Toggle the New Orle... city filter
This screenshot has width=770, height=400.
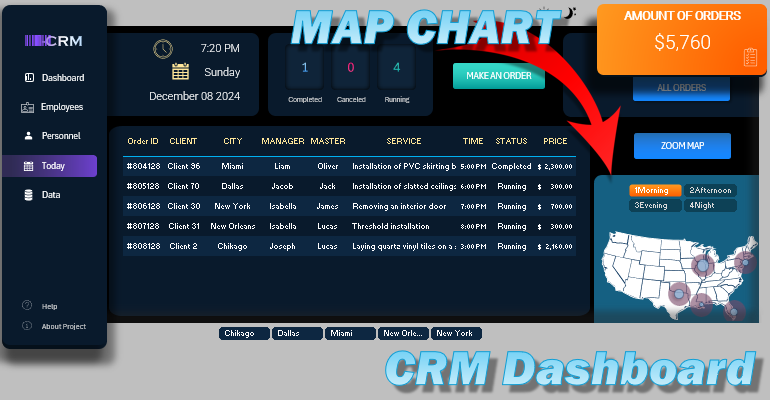point(403,333)
